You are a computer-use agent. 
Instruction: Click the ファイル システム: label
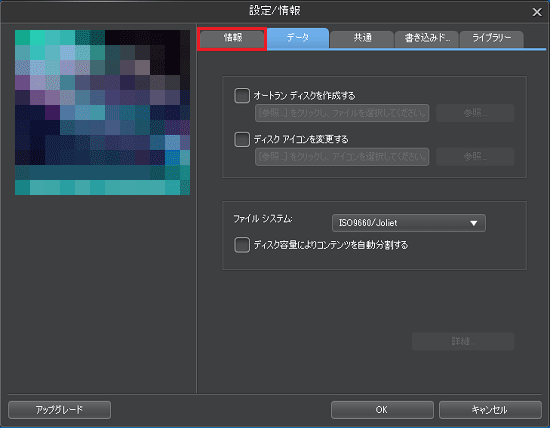click(x=263, y=219)
